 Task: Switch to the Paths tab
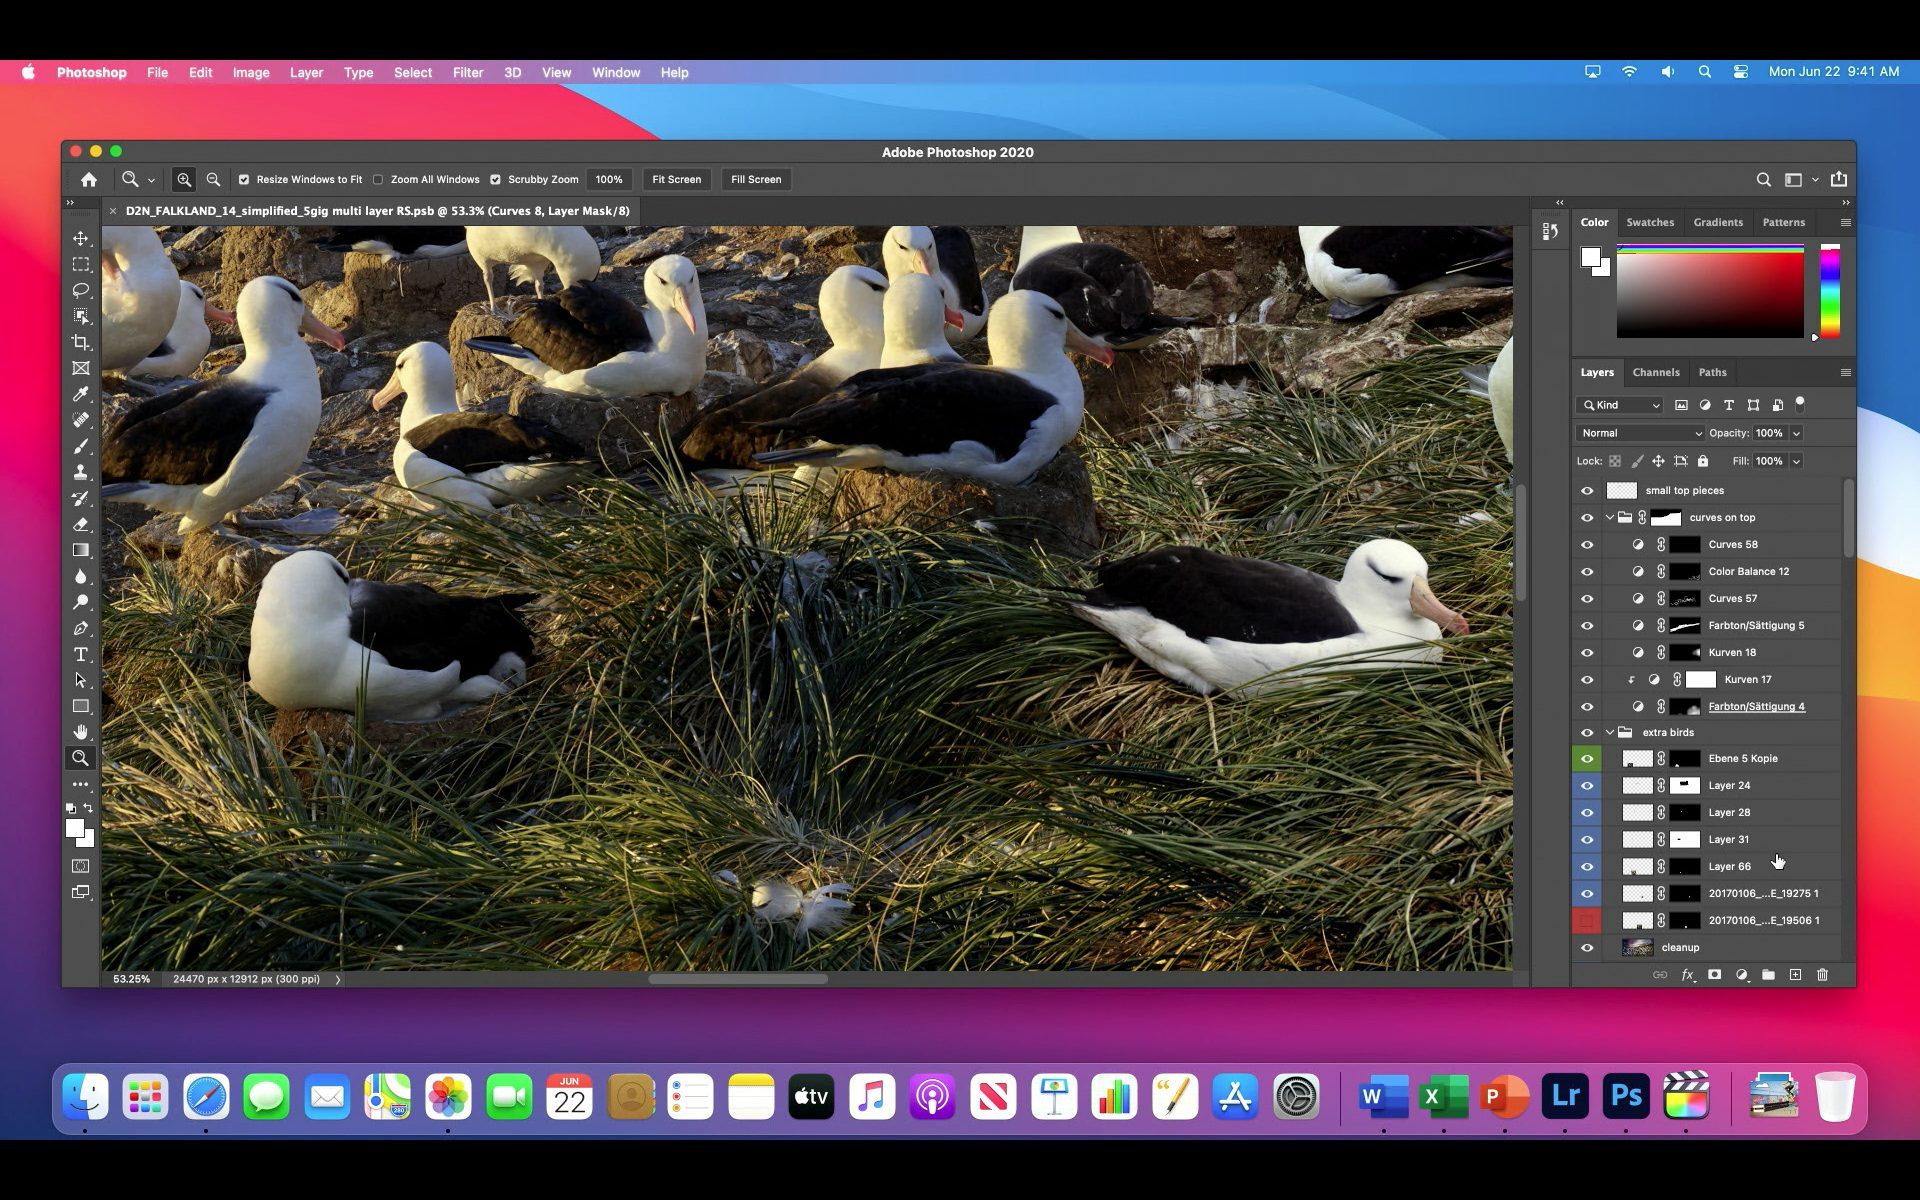pos(1712,372)
